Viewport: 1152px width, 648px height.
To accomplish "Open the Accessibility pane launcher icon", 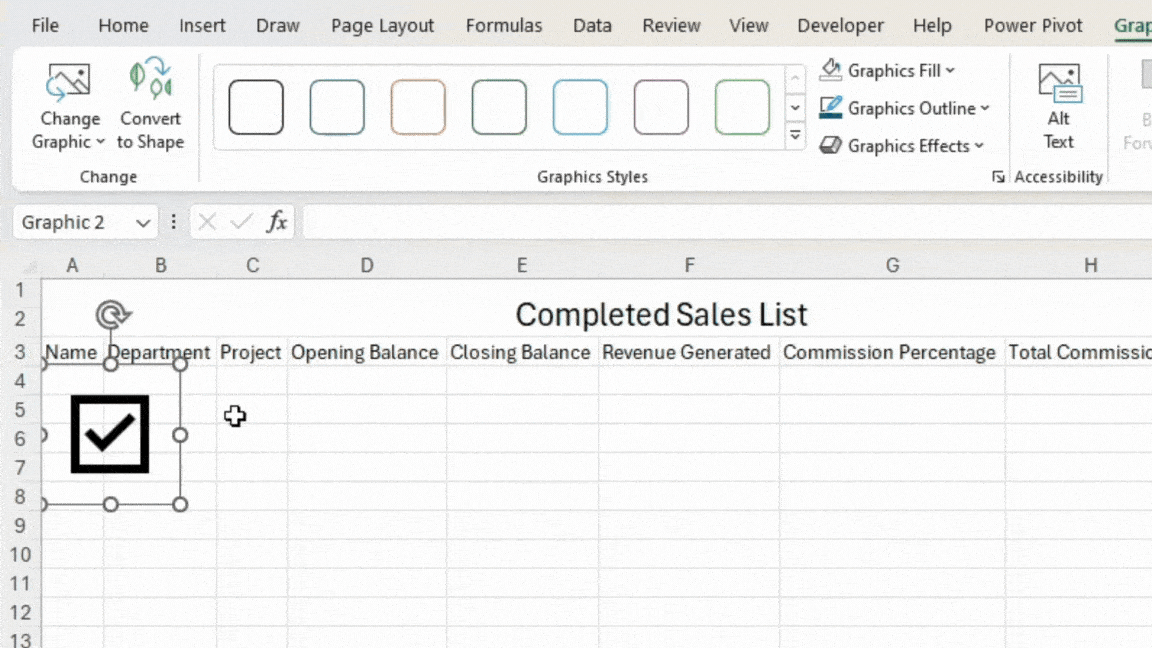I will click(x=997, y=176).
